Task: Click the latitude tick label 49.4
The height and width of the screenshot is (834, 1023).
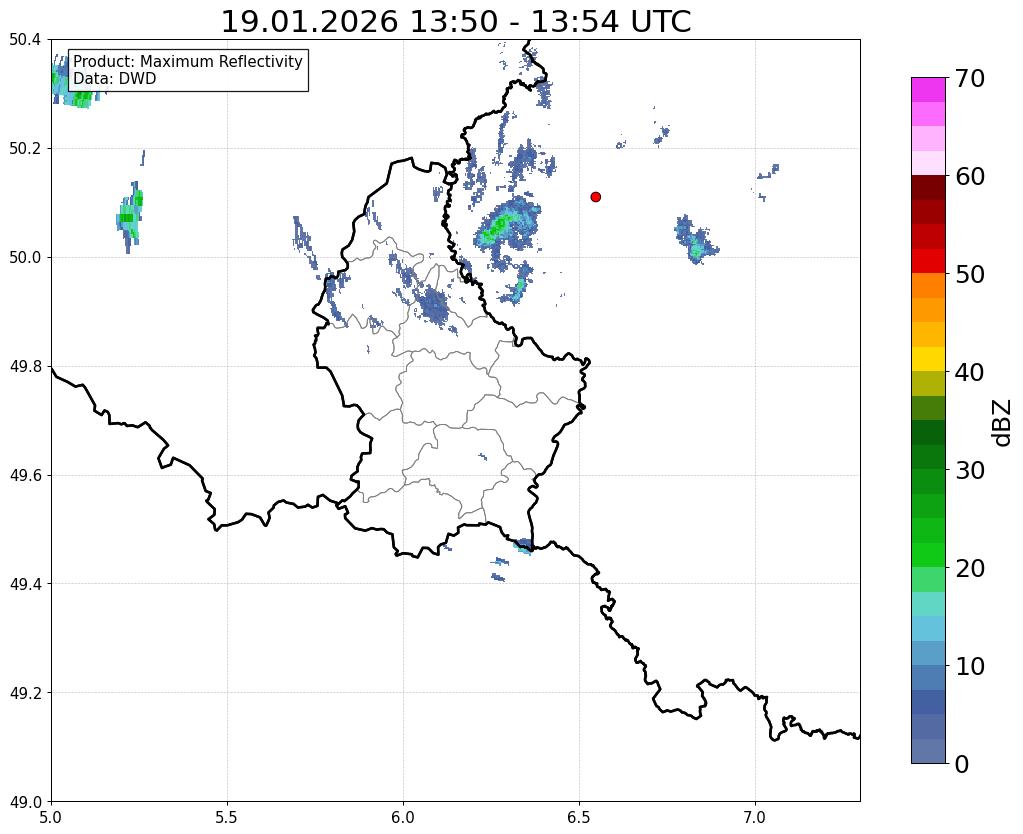Action: 25,584
